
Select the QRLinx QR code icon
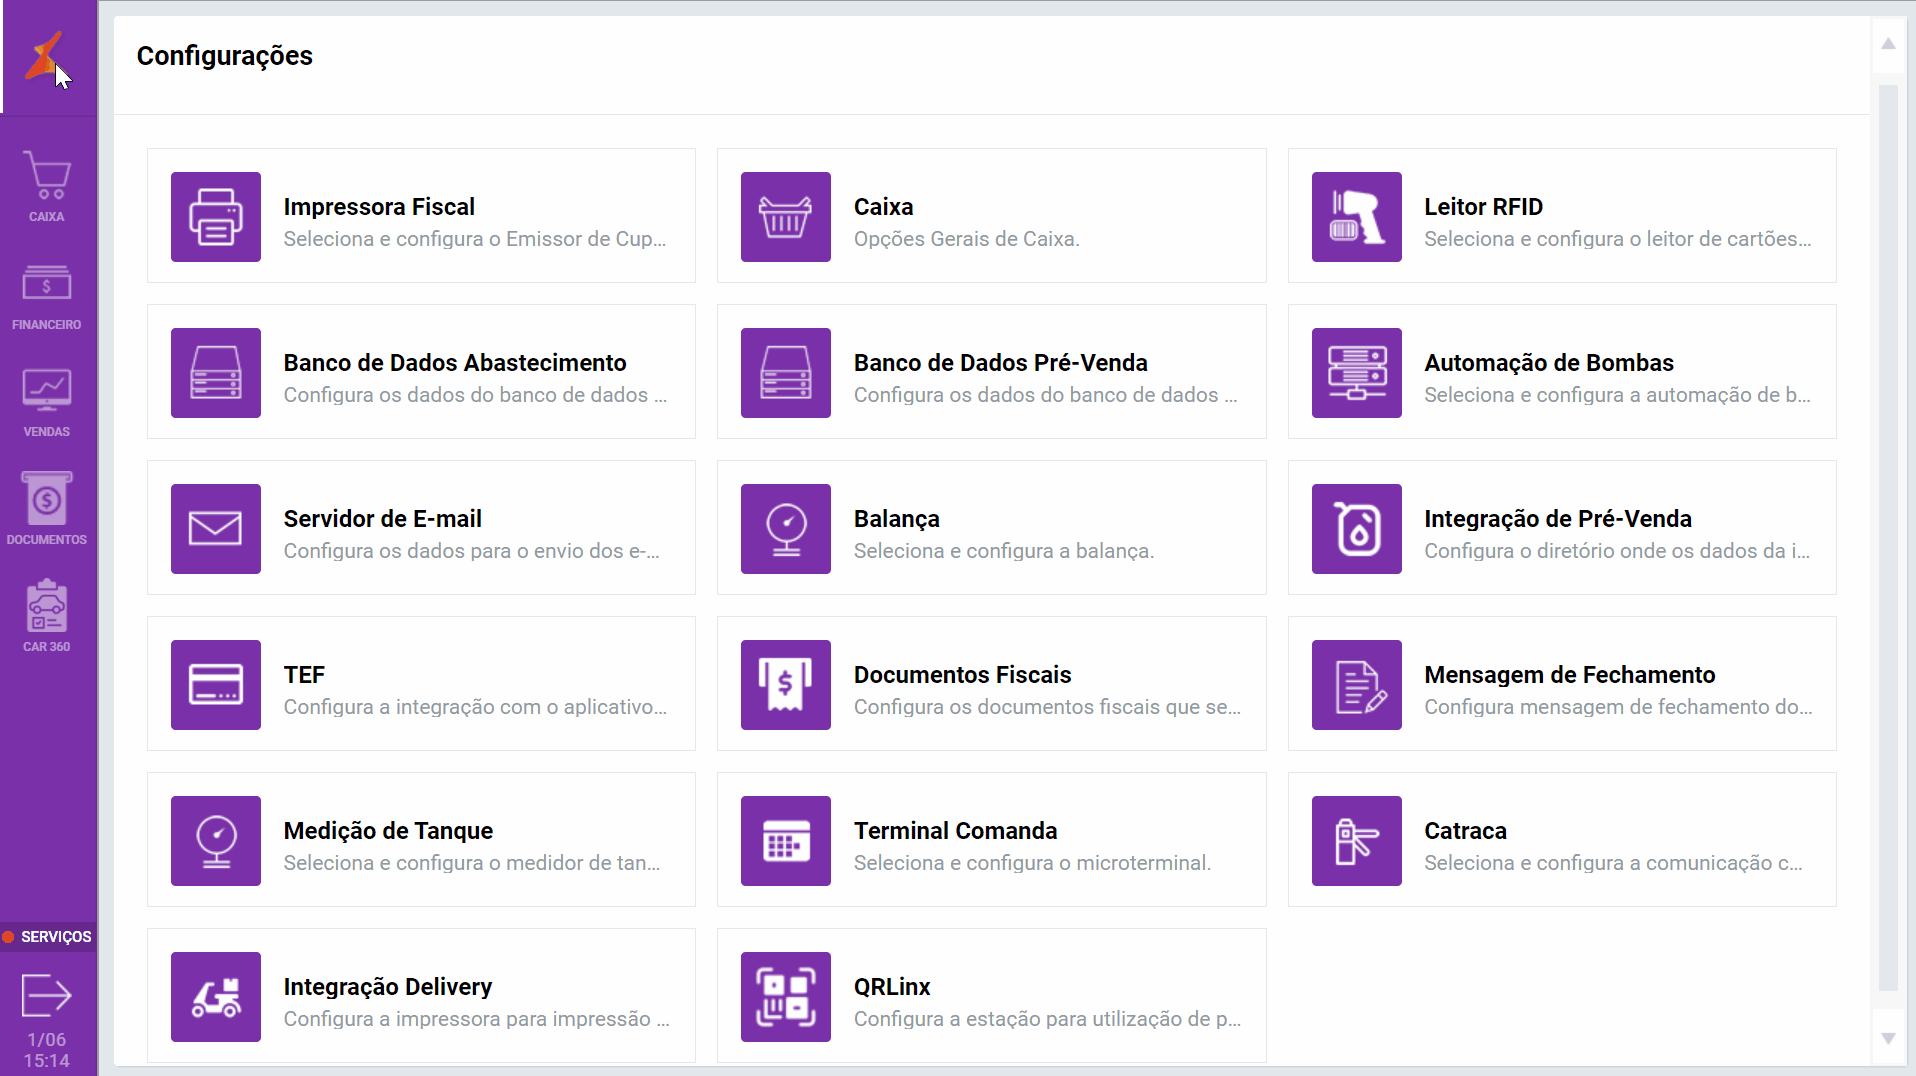coord(785,997)
